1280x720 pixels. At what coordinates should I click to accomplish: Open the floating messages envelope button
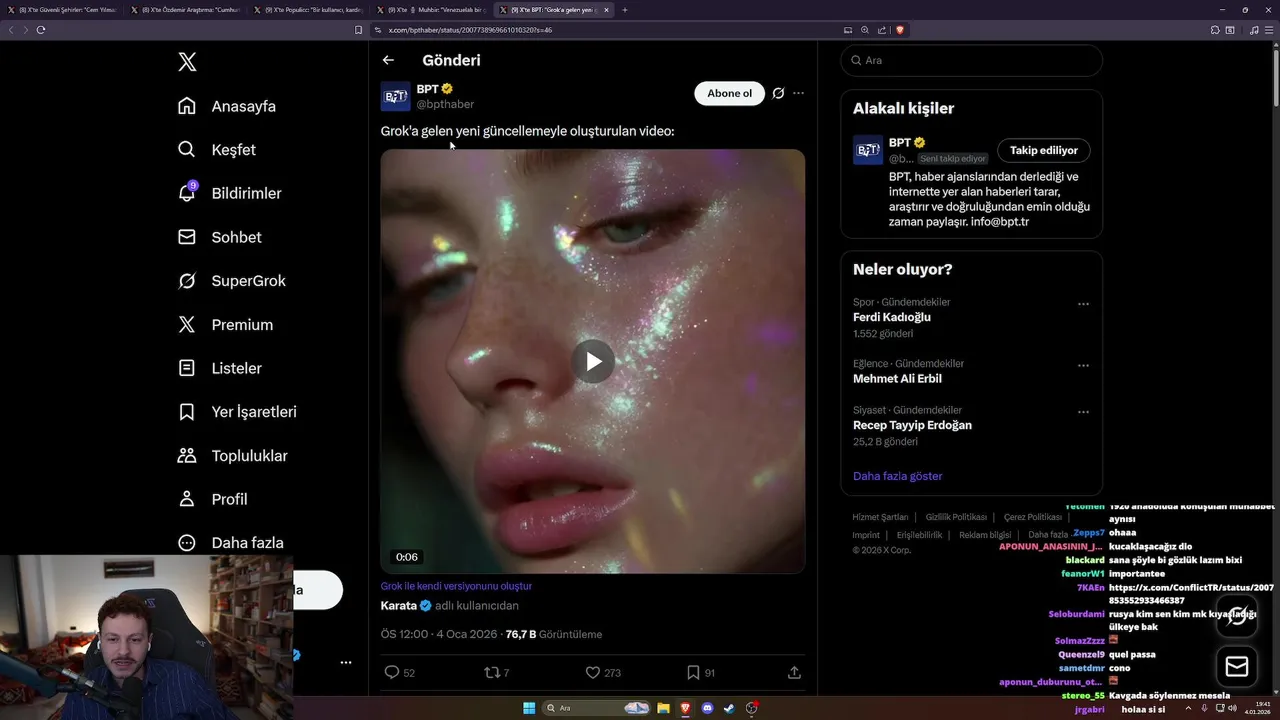tap(1237, 667)
